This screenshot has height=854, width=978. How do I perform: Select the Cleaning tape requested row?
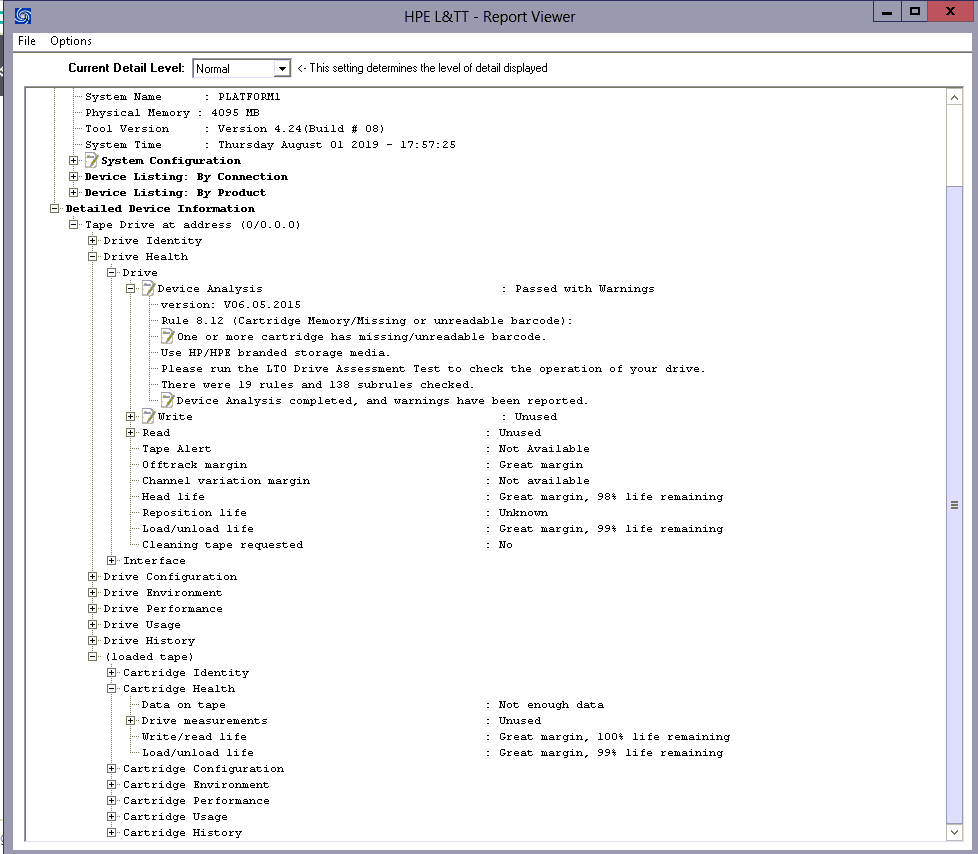tap(327, 545)
